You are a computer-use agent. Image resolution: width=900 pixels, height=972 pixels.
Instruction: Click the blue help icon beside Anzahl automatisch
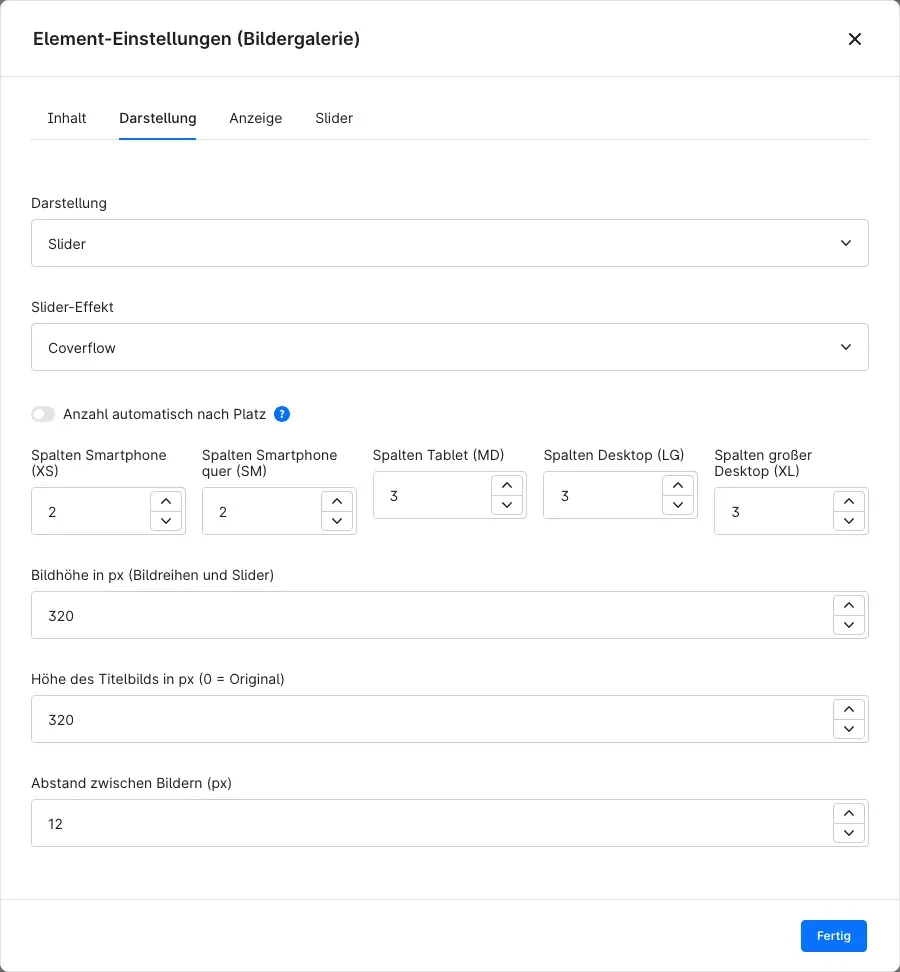click(282, 414)
